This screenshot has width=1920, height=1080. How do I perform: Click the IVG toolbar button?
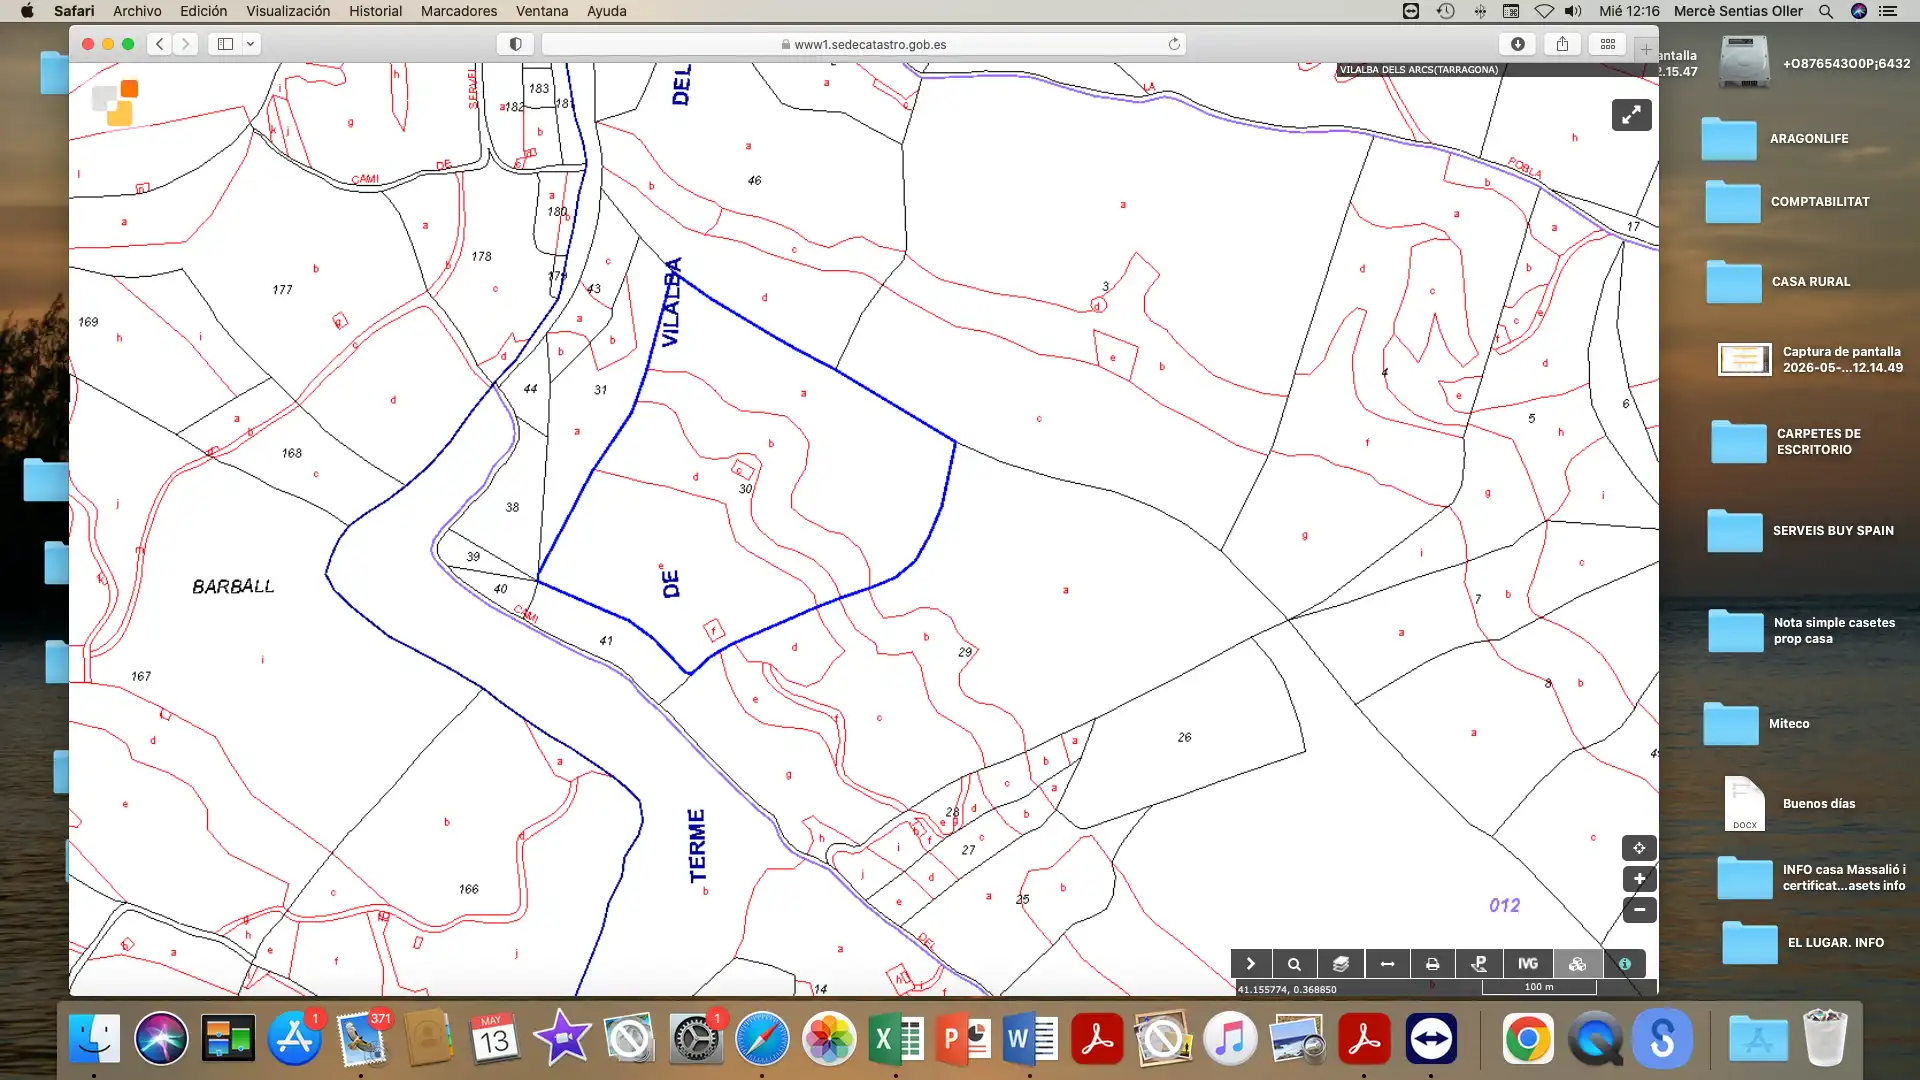click(1528, 964)
